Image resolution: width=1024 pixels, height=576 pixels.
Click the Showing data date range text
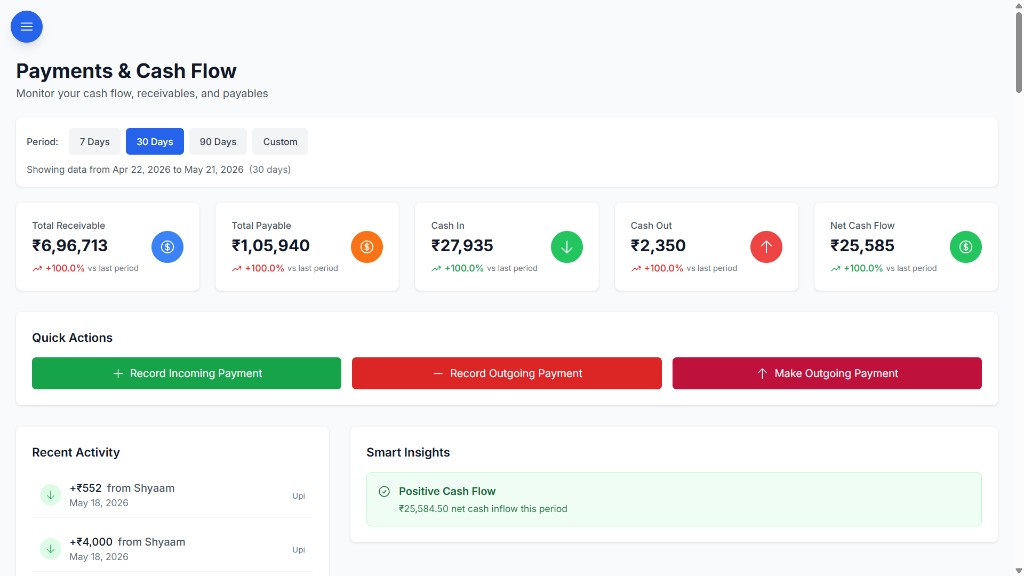click(x=159, y=170)
